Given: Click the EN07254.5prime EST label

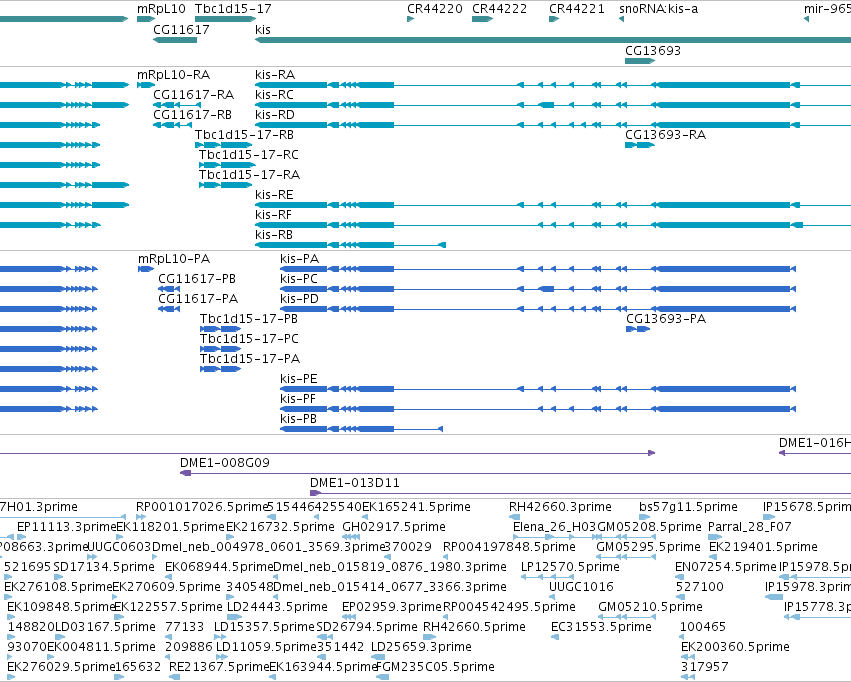Looking at the screenshot, I should pyautogui.click(x=726, y=567).
